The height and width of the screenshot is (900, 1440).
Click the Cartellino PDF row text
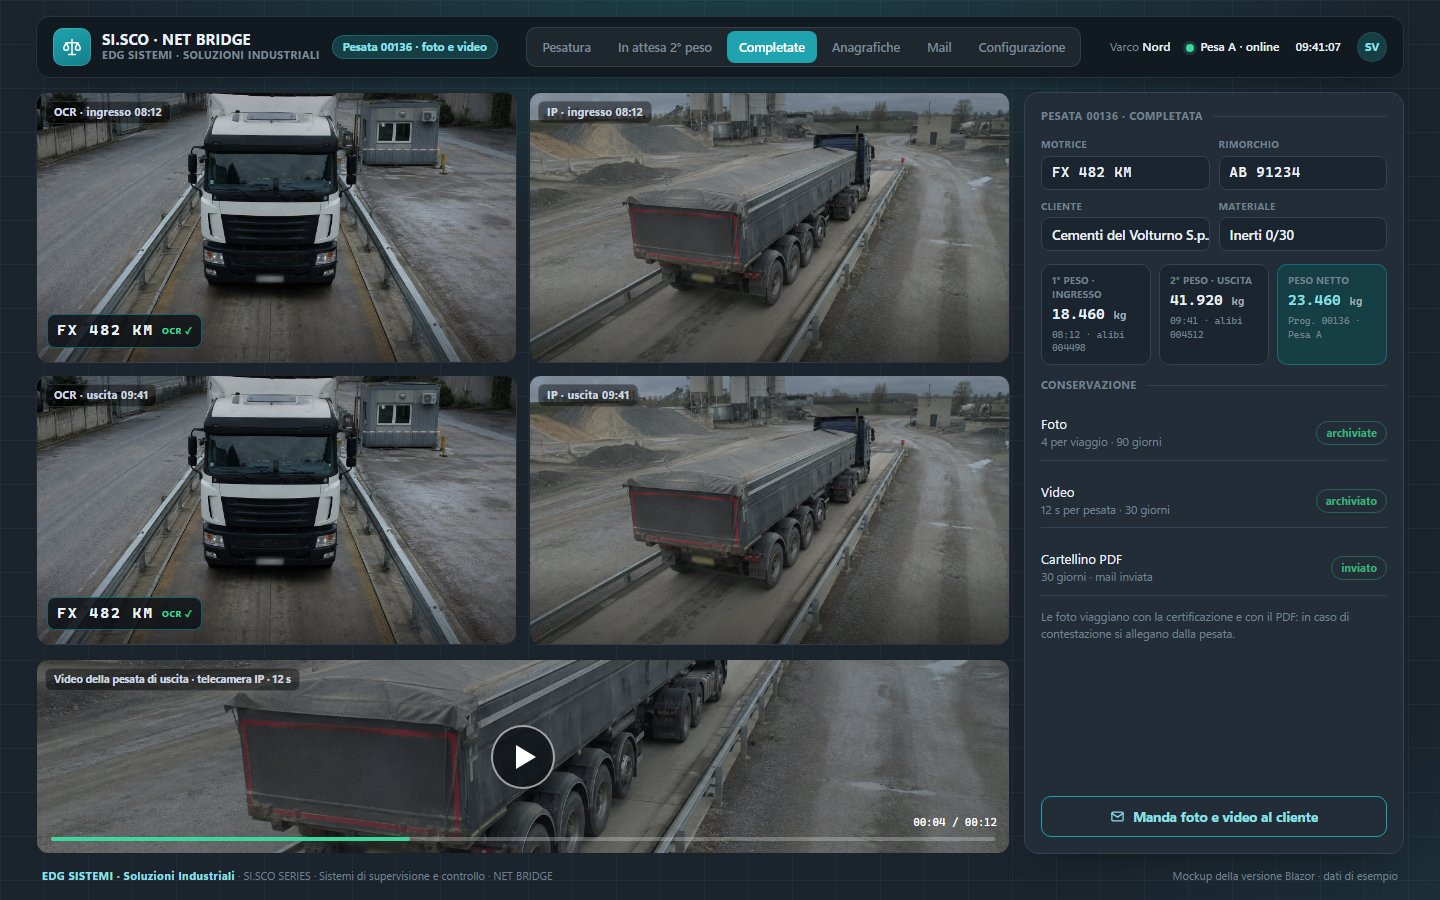(x=1096, y=568)
